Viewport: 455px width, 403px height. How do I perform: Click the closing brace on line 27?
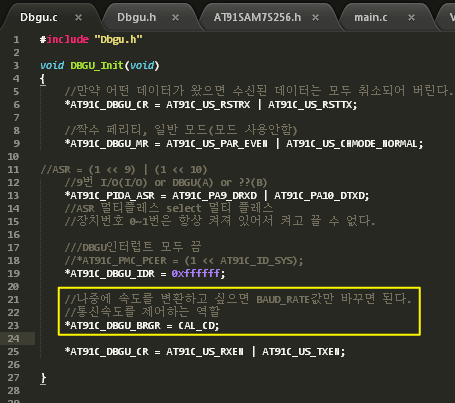coord(43,378)
